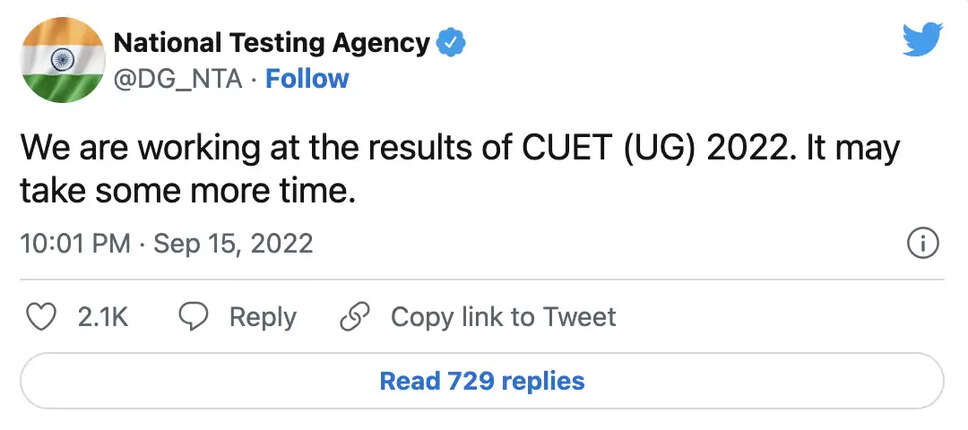Follow the DG_NTA account
This screenshot has height=430, width=968.
[x=307, y=79]
